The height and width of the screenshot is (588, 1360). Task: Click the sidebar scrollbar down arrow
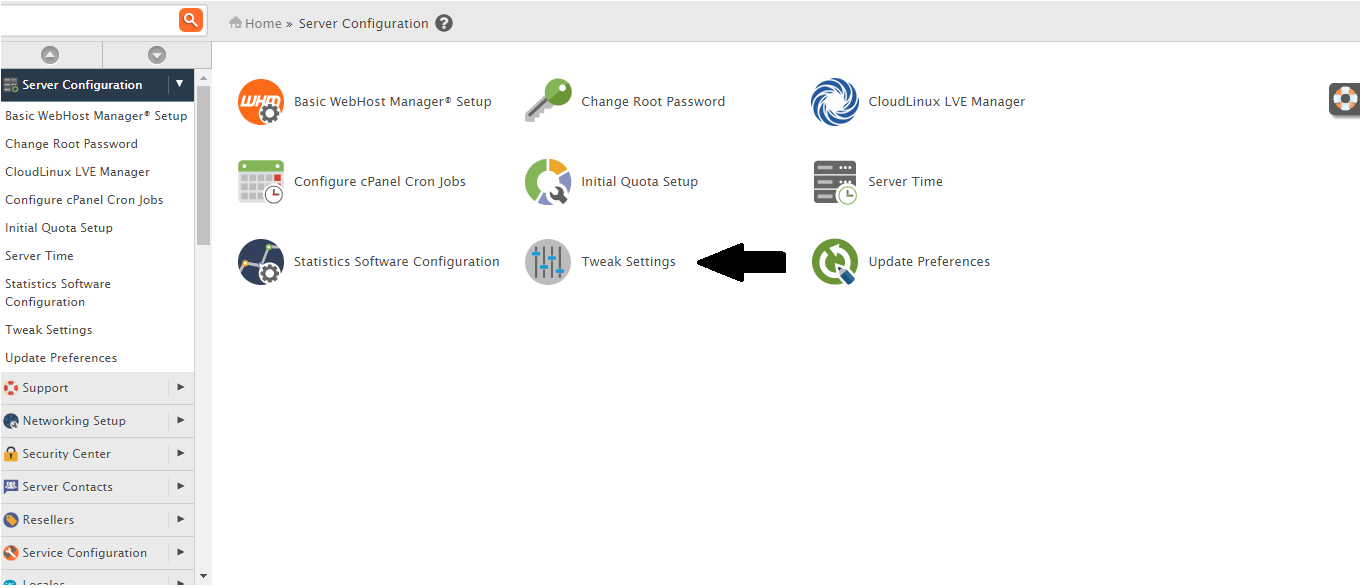203,577
